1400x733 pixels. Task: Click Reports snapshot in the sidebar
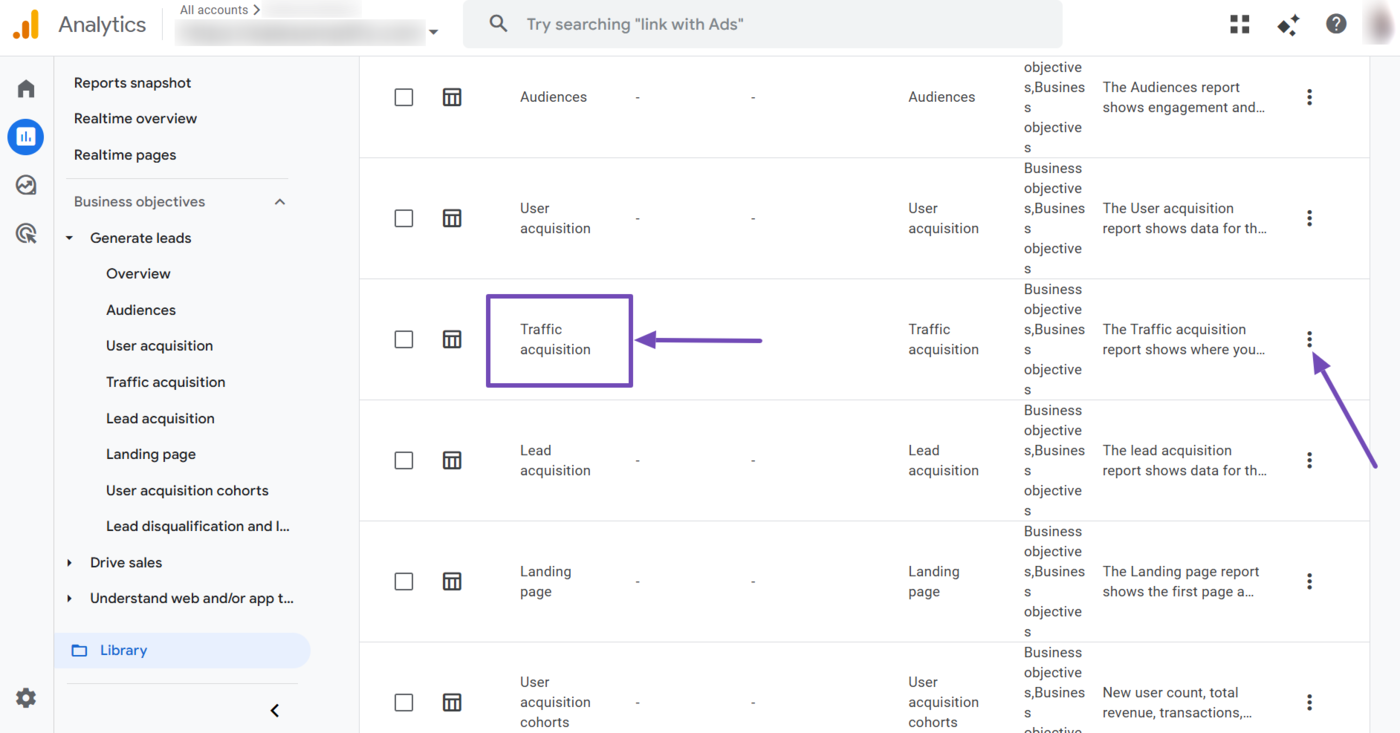point(132,82)
